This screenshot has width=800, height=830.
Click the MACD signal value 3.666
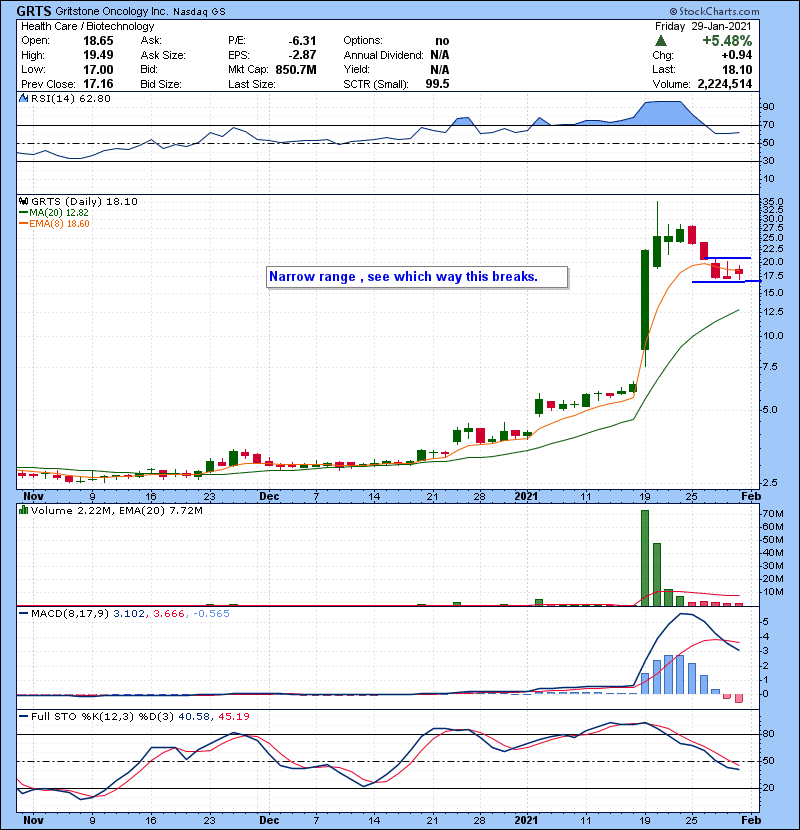coord(169,614)
